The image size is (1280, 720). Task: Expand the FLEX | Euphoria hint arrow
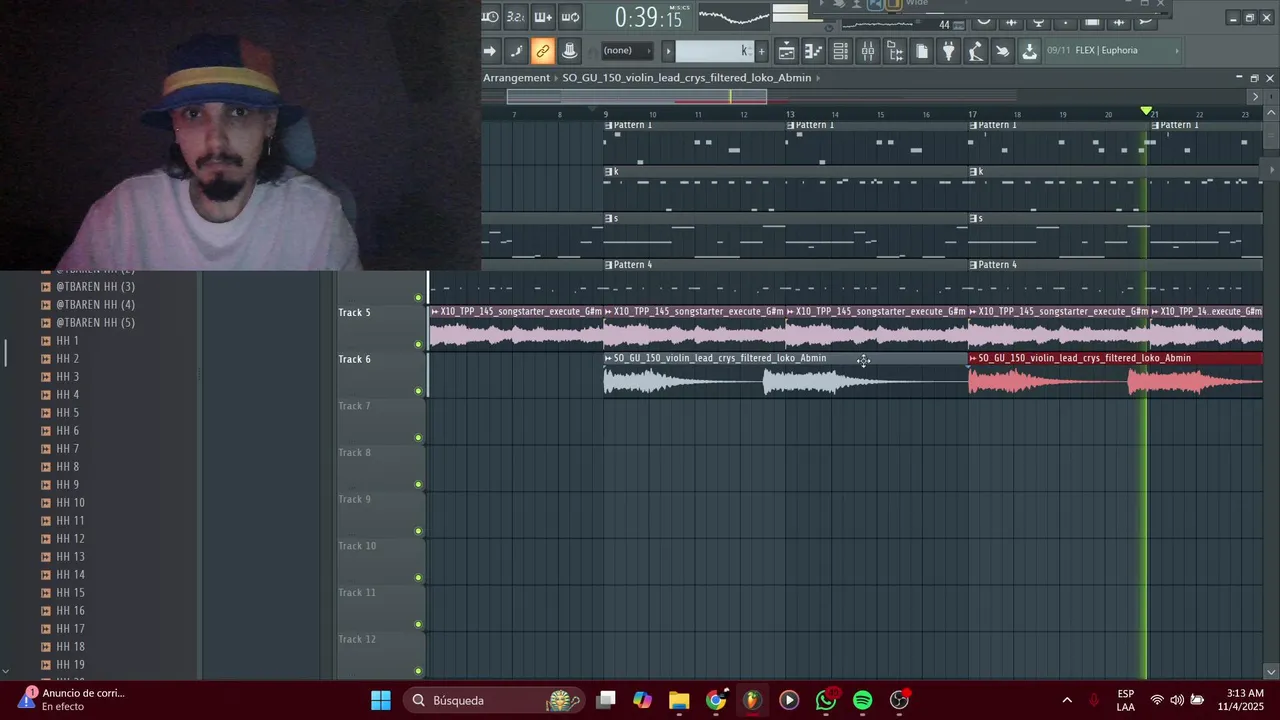coord(1176,51)
